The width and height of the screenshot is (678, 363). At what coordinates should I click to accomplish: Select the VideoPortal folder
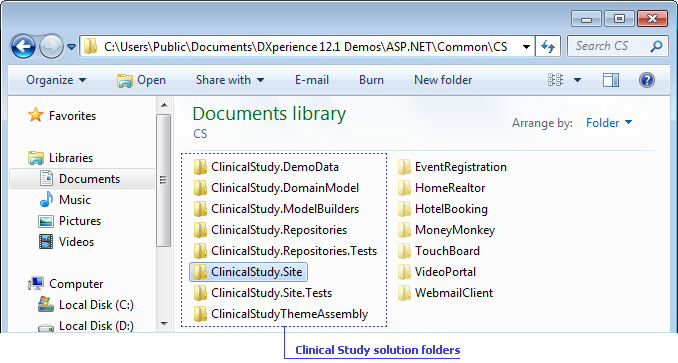437,272
